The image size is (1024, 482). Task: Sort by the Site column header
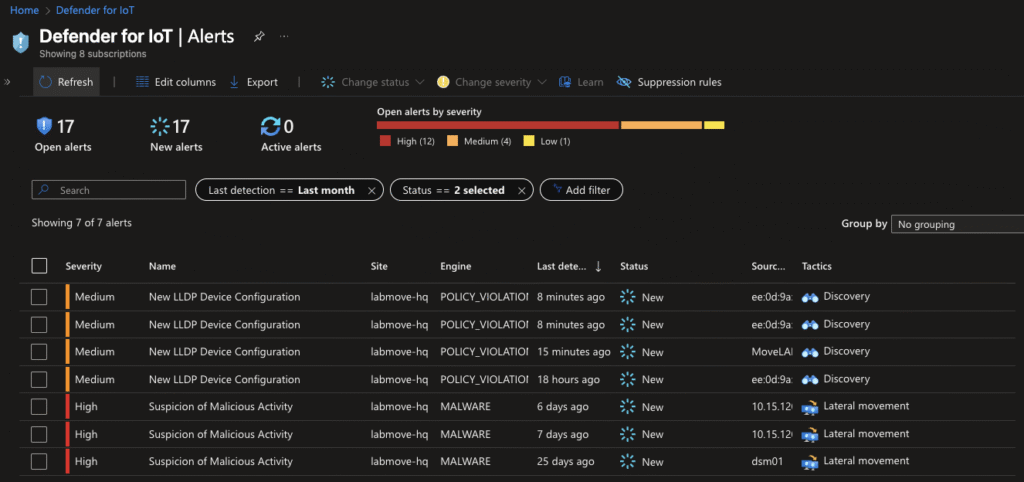(x=379, y=266)
